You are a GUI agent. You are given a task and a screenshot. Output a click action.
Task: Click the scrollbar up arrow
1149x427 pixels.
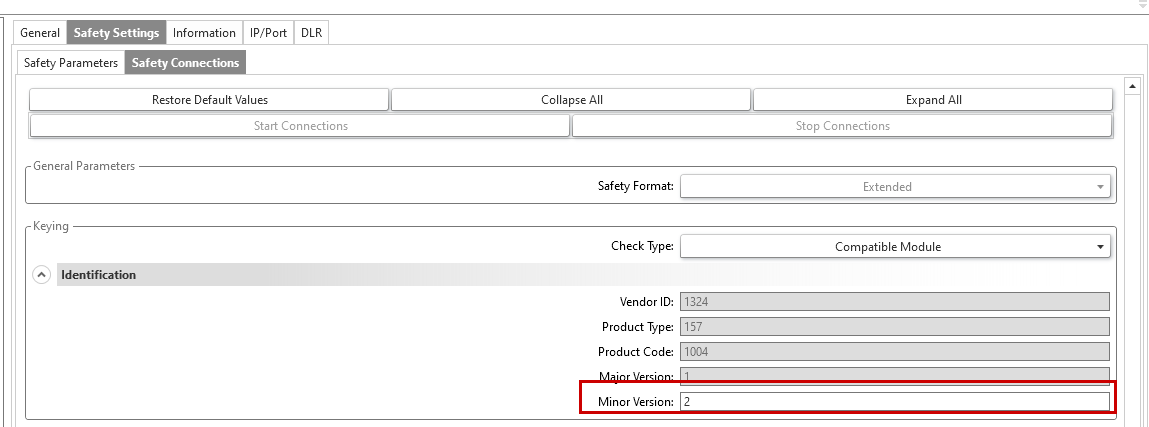pyautogui.click(x=1133, y=87)
